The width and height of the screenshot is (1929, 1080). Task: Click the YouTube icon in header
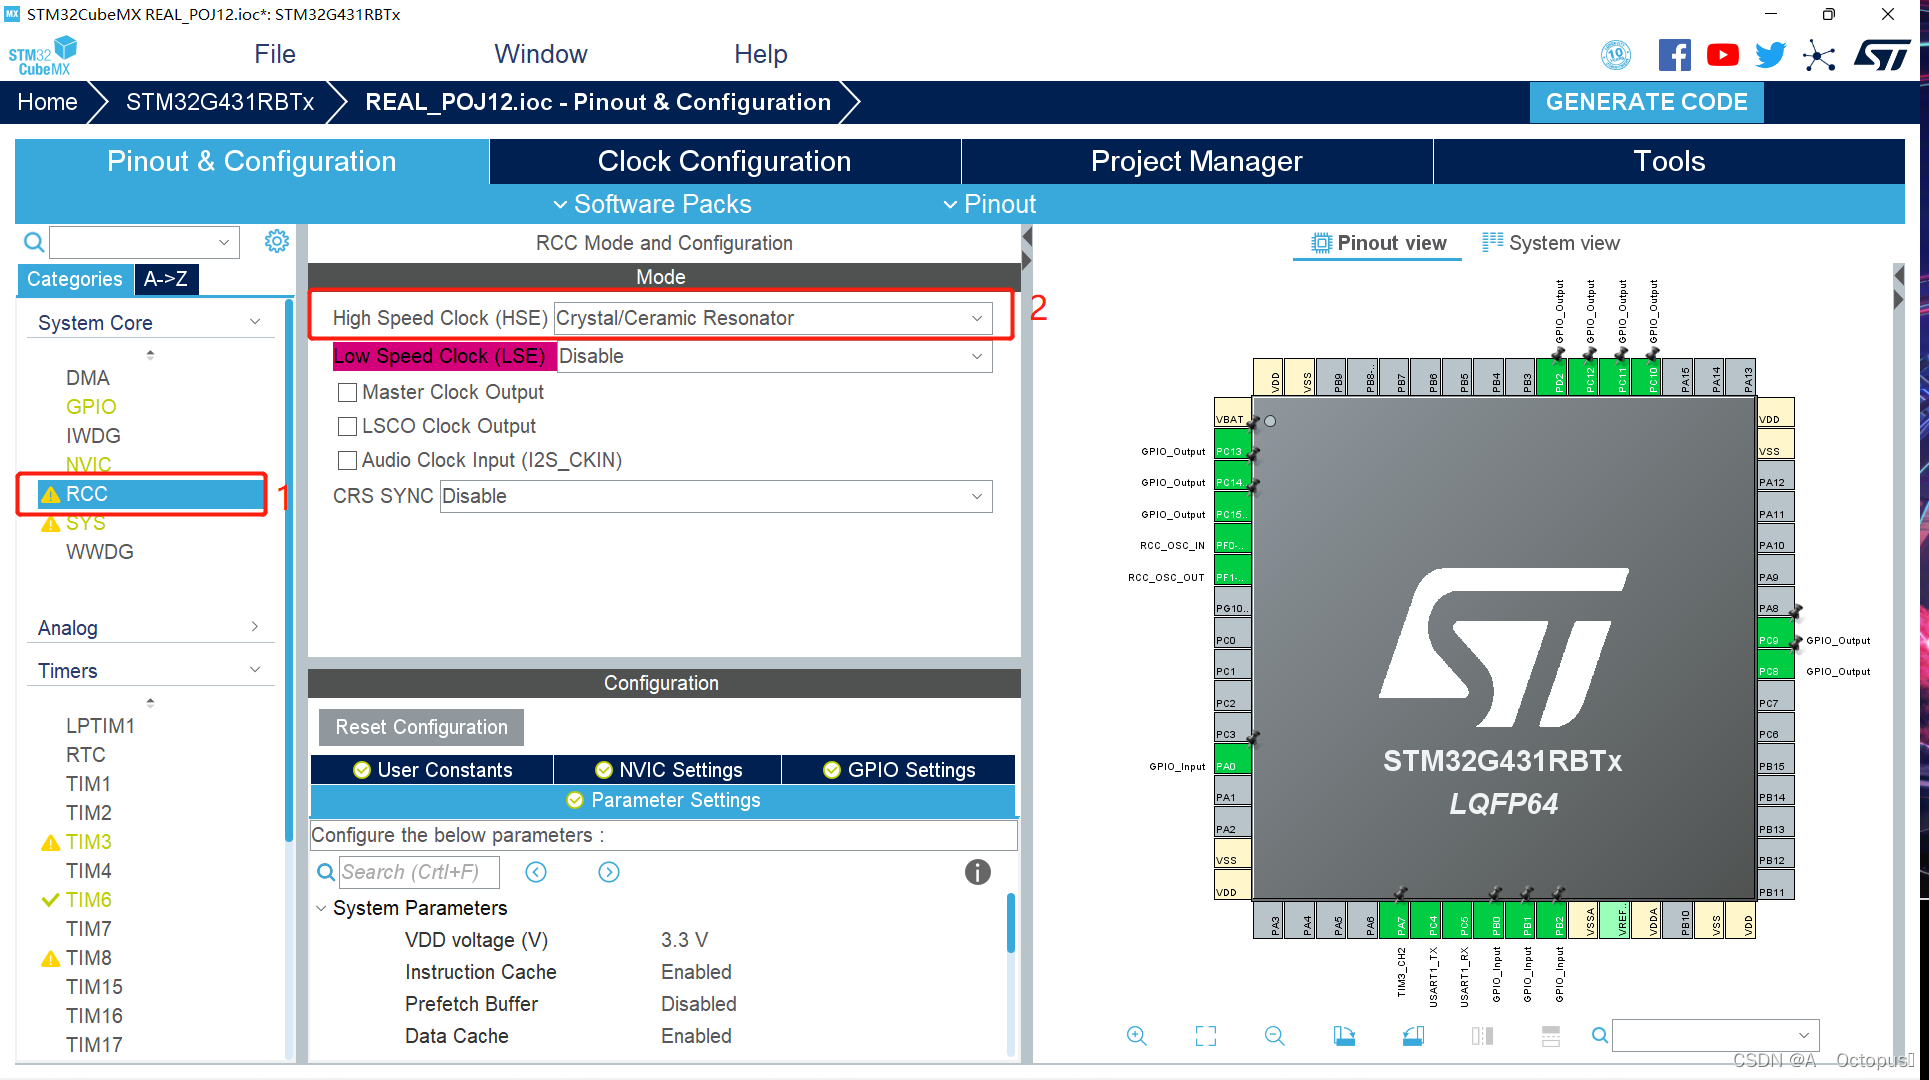[x=1722, y=55]
